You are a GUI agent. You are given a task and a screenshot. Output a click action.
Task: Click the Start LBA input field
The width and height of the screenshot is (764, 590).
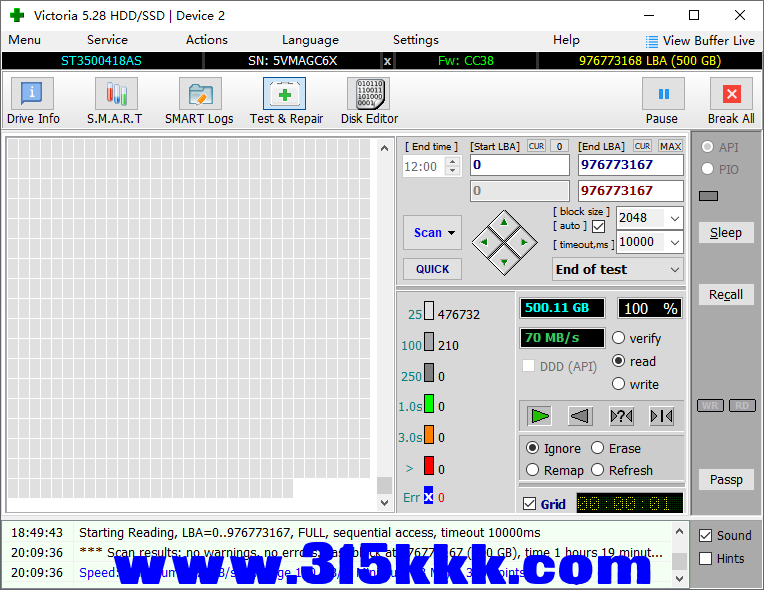tap(518, 165)
